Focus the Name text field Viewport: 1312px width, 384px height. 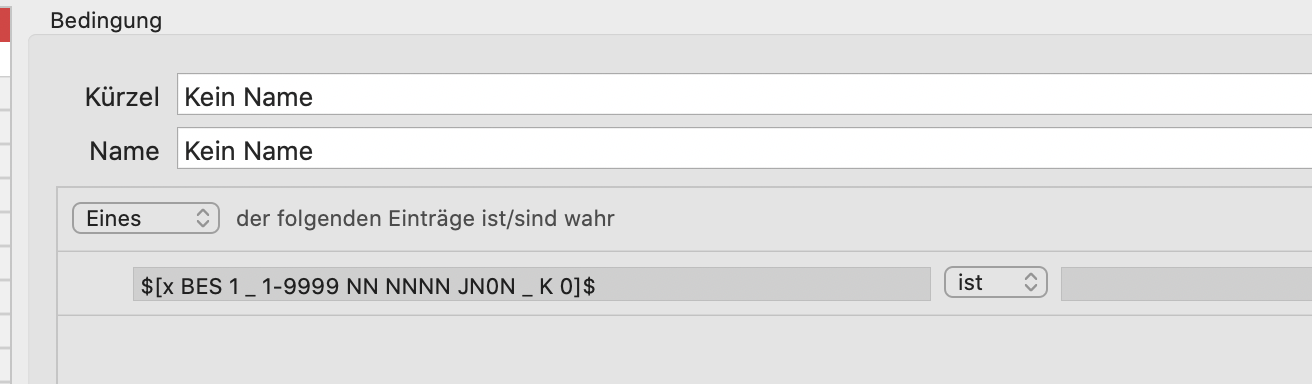[744, 150]
